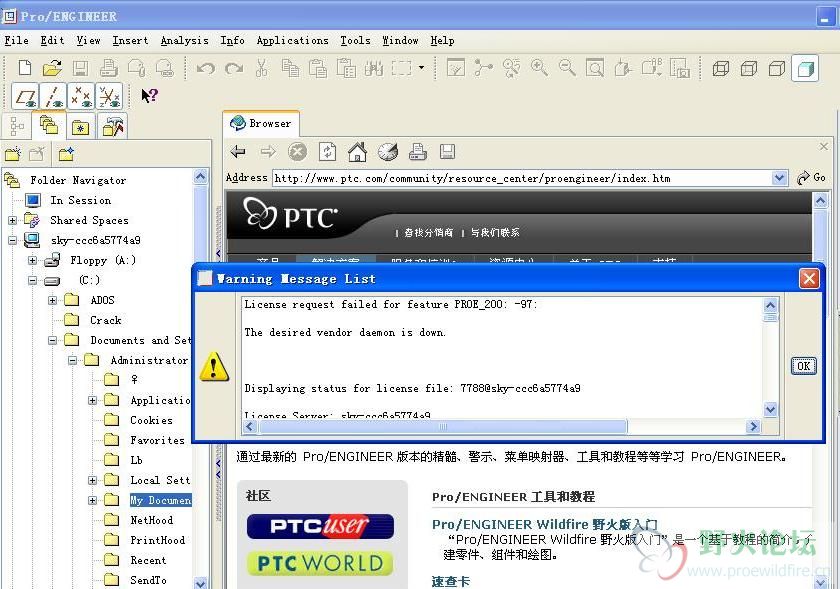Viewport: 840px width, 589px height.
Task: Collapse Documents and Settings node
Action: click(52, 340)
